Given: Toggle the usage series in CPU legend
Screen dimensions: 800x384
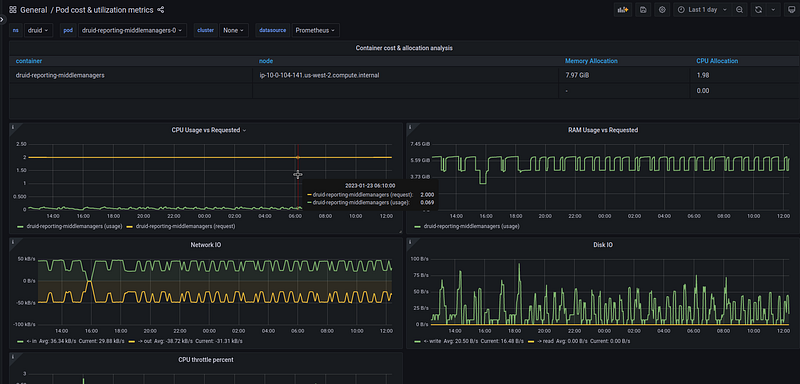Looking at the screenshot, I should click(x=69, y=226).
